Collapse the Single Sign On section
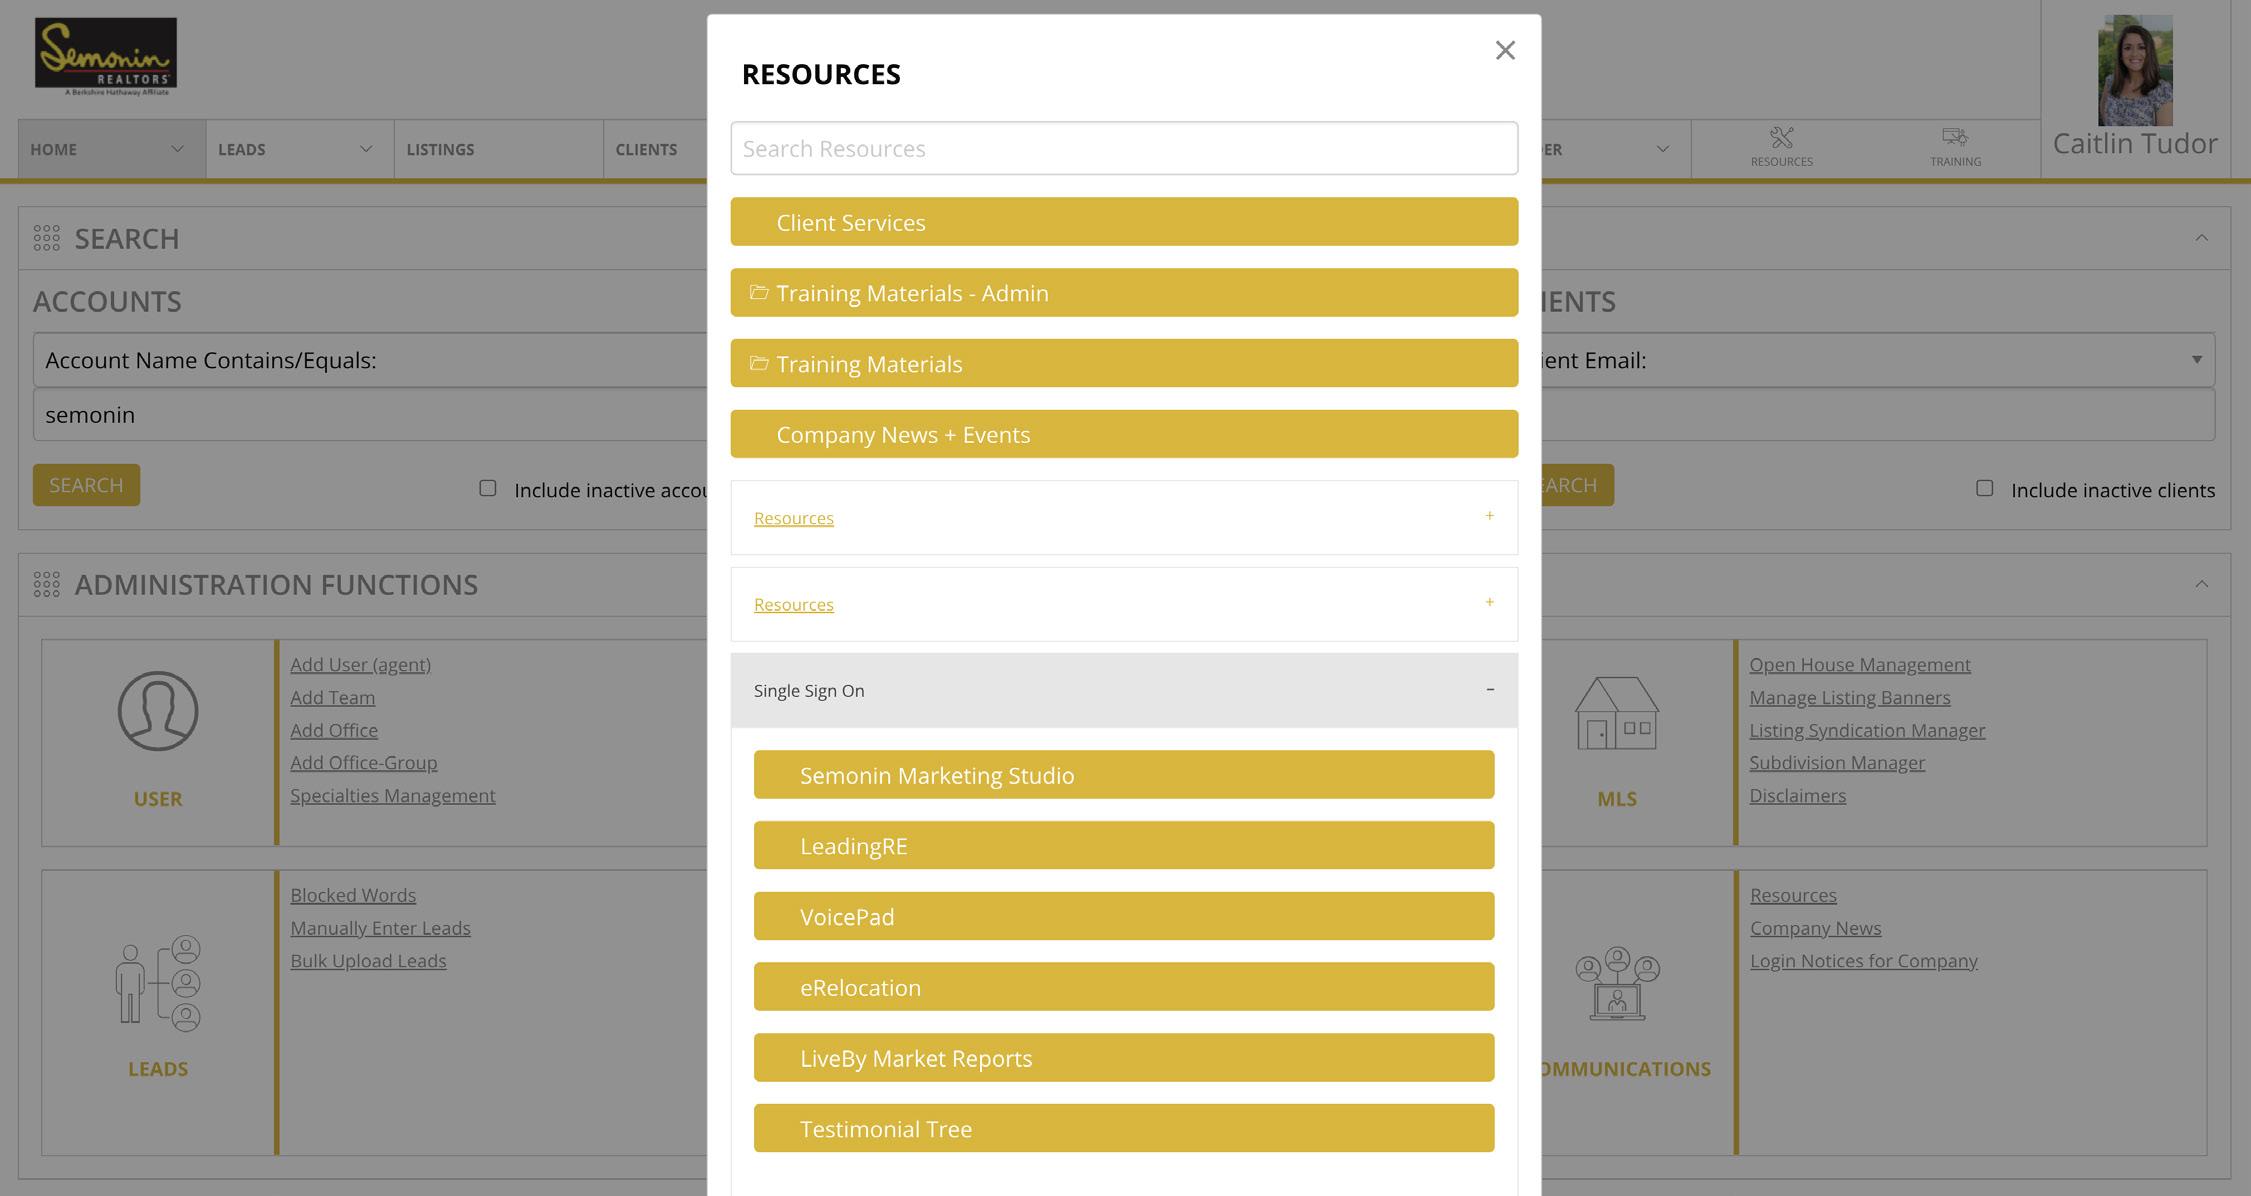This screenshot has height=1196, width=2251. pos(1489,690)
